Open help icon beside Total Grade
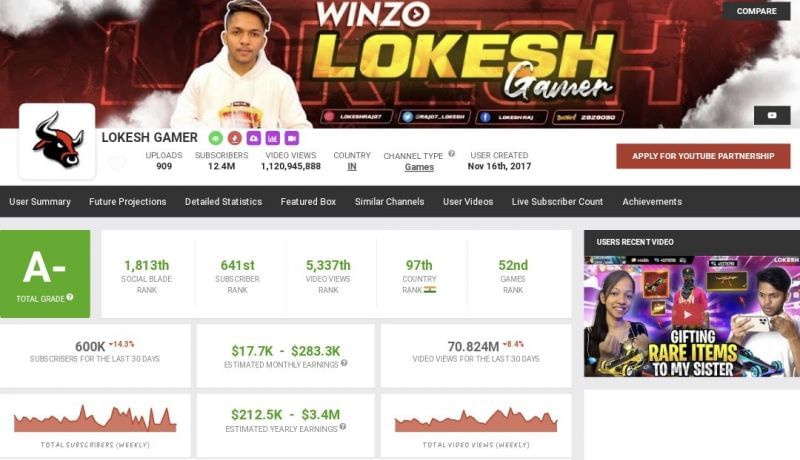This screenshot has width=800, height=460. coord(70,297)
